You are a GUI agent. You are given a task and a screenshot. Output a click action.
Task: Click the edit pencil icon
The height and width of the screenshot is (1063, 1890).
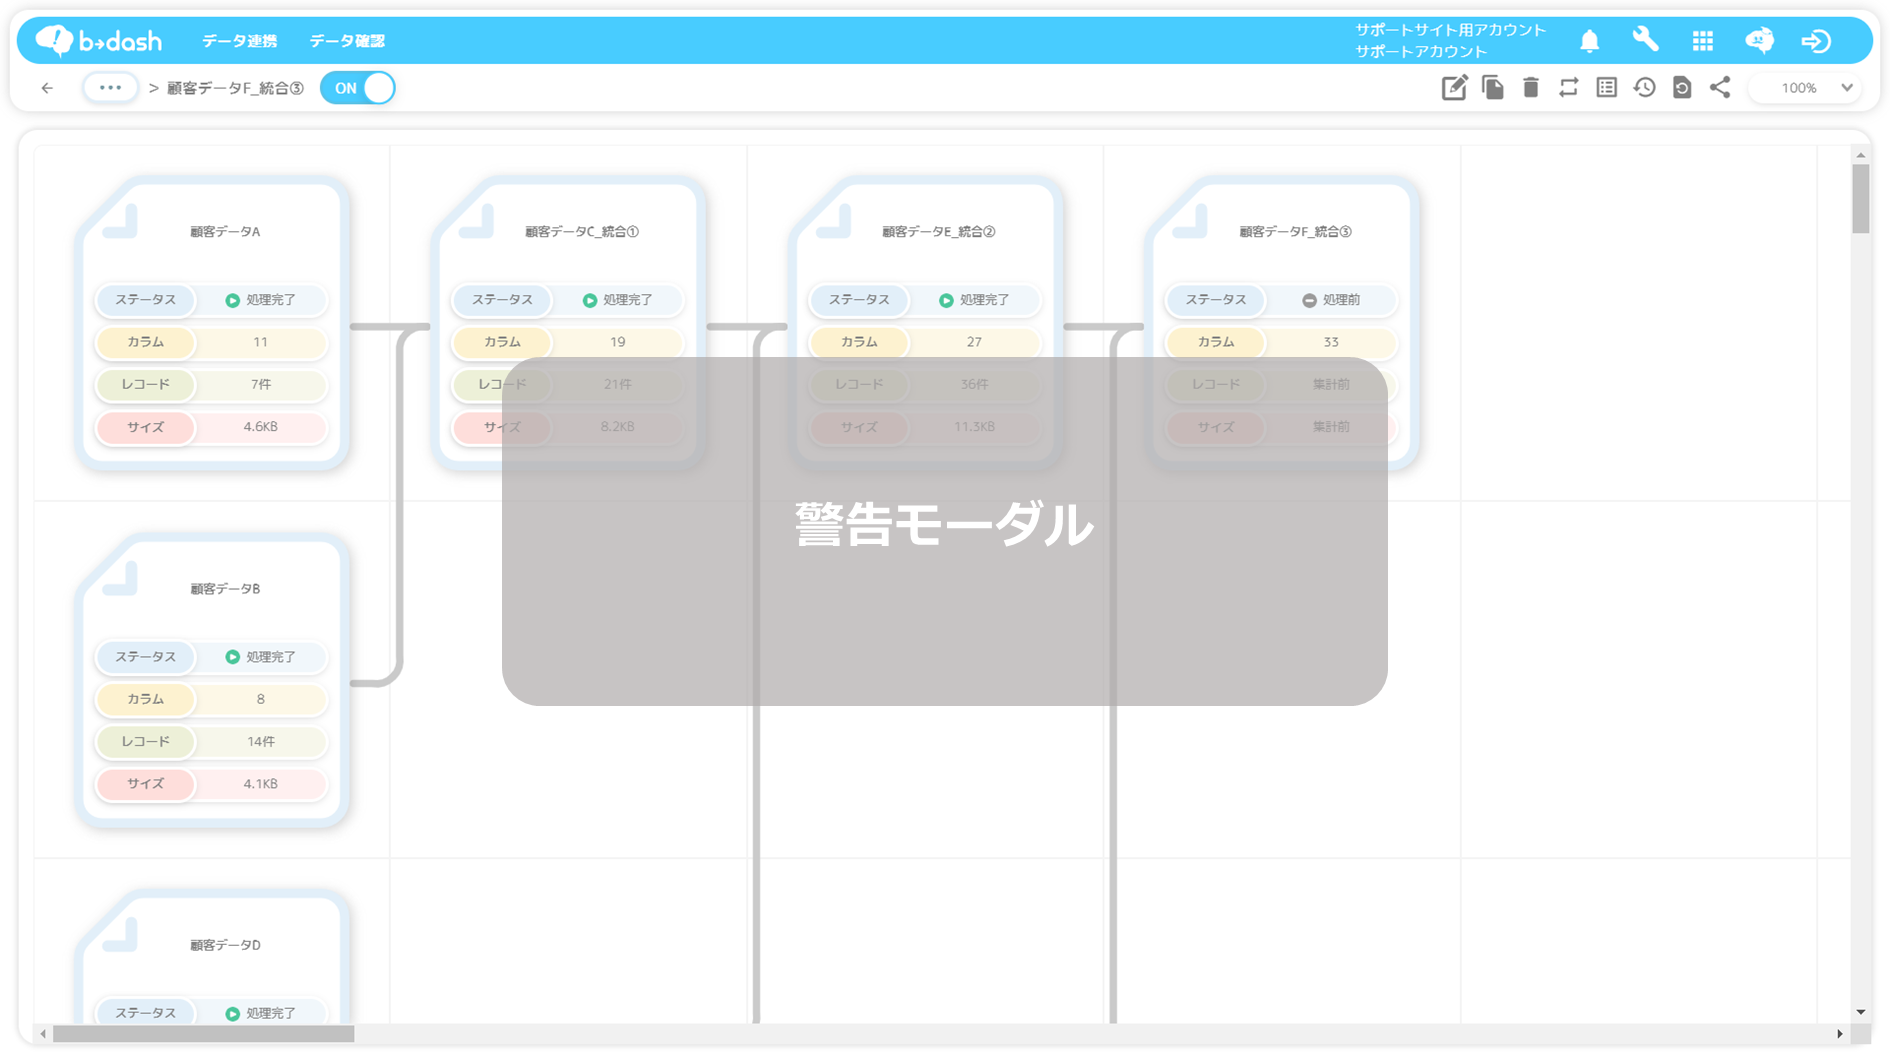pyautogui.click(x=1454, y=88)
